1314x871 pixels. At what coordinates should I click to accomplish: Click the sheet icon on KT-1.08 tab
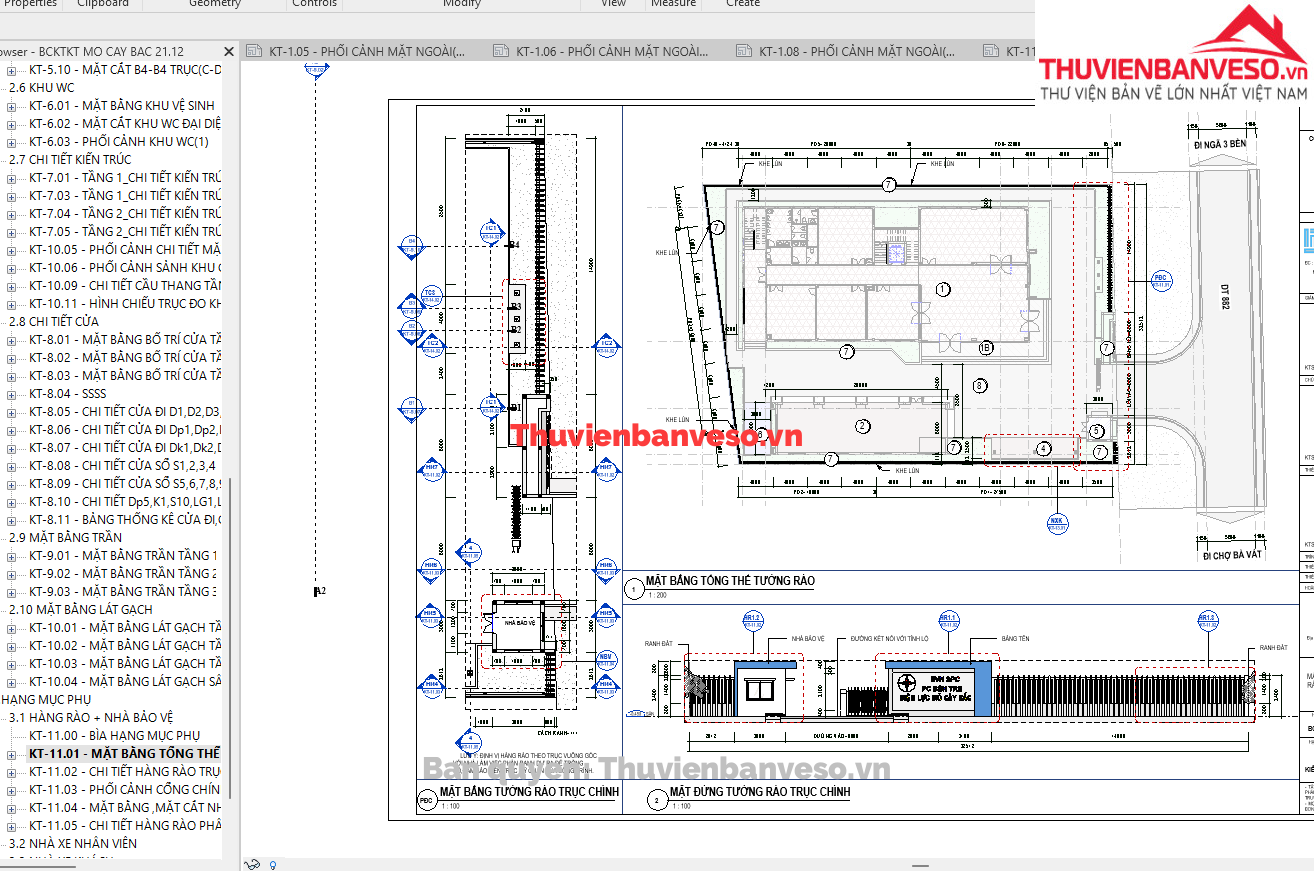pyautogui.click(x=743, y=52)
